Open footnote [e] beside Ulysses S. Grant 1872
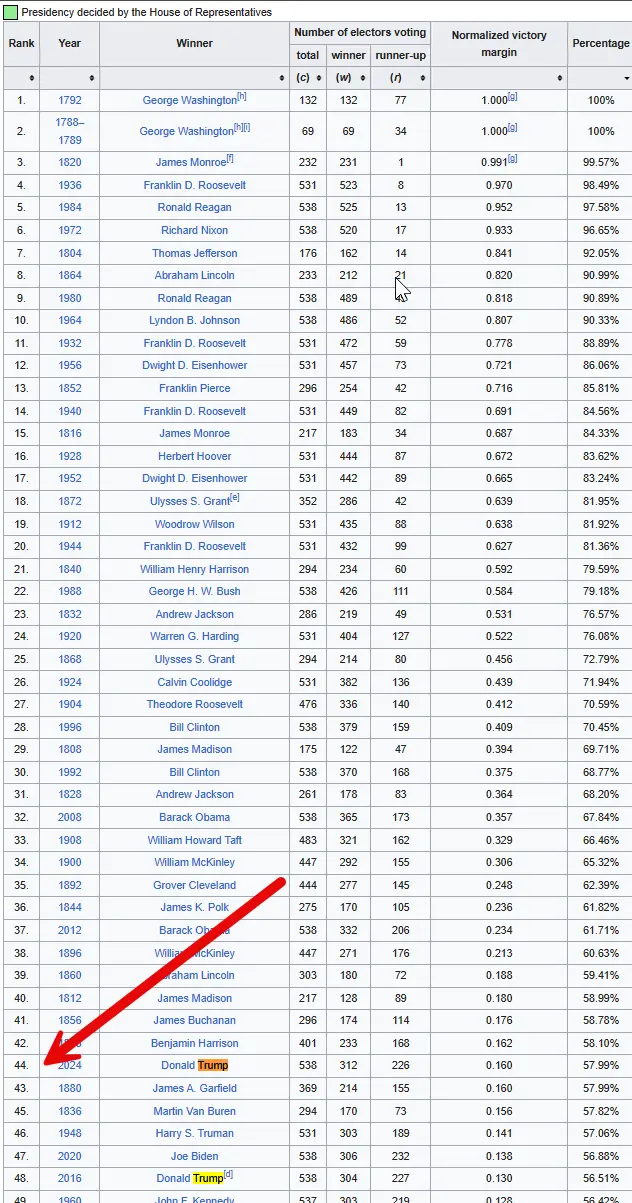Screen dimensions: 632x1203 coord(235,497)
